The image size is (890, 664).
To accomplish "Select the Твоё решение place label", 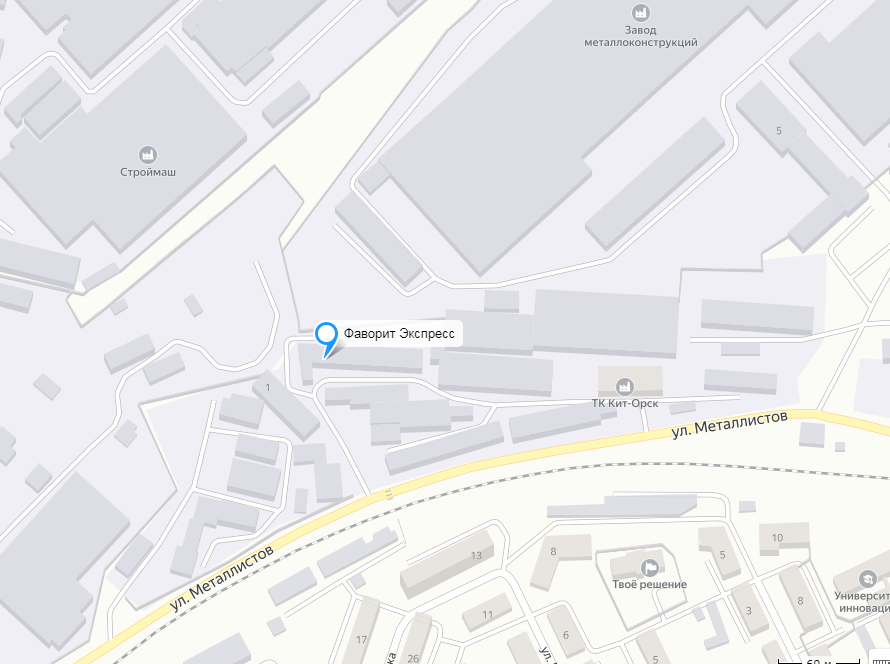I will [x=649, y=584].
